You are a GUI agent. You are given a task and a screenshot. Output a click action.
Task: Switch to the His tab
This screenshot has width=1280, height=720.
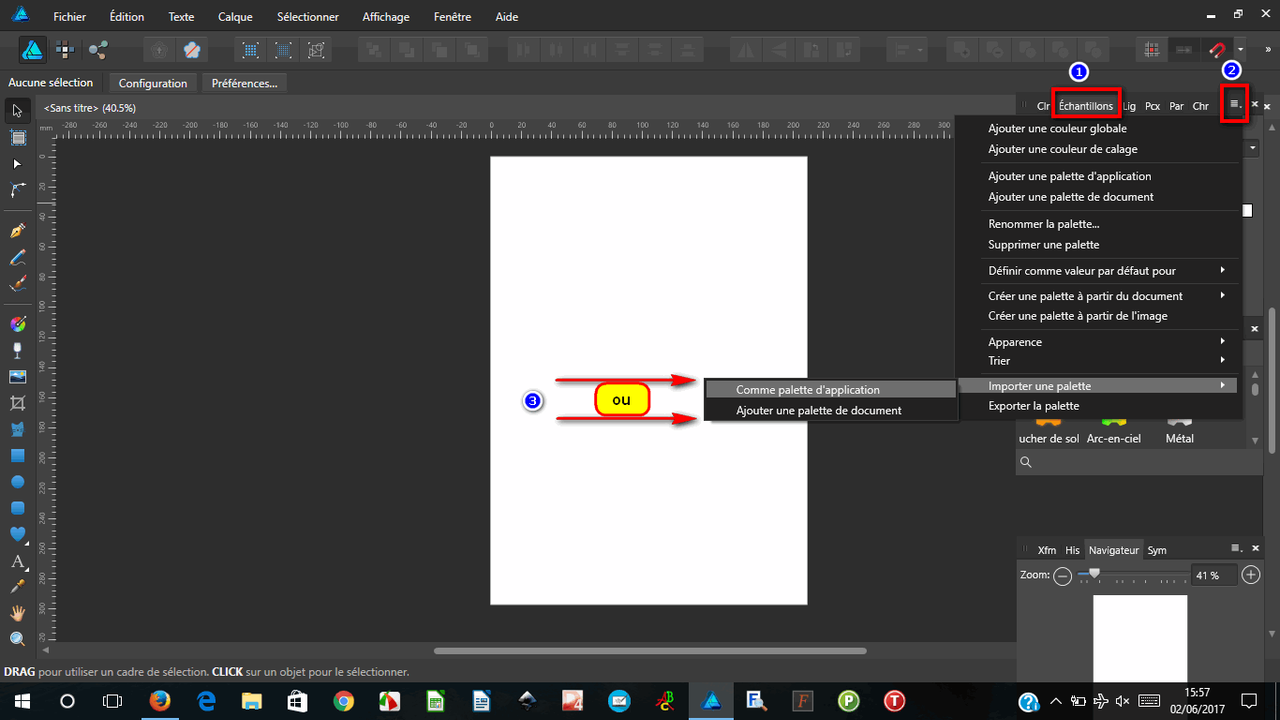click(x=1072, y=550)
